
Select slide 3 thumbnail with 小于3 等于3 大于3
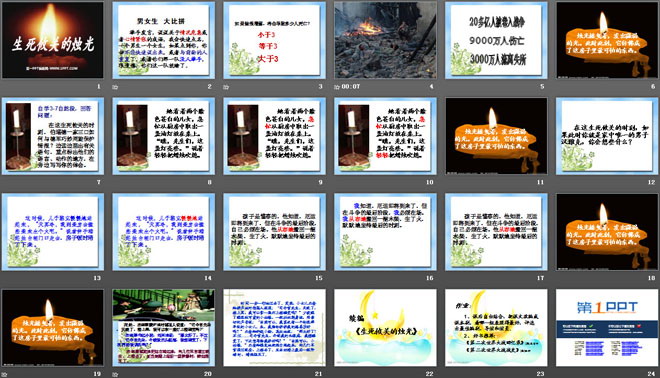point(274,40)
